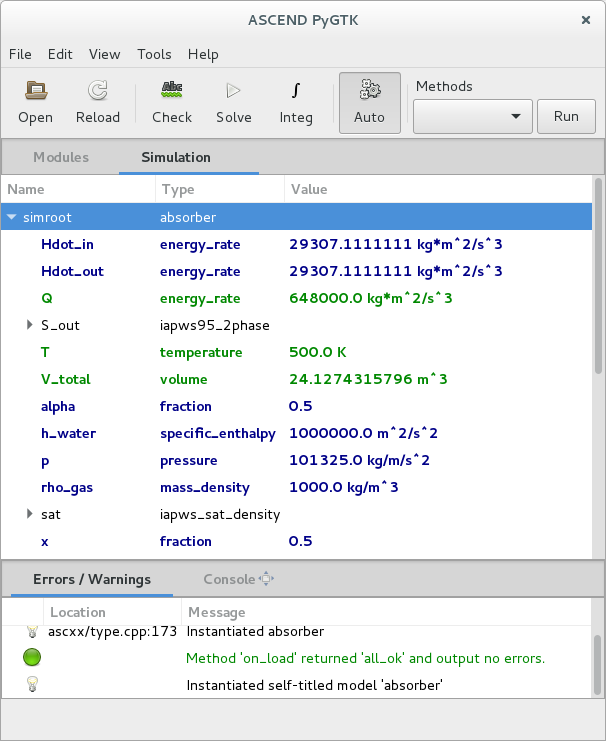The width and height of the screenshot is (606, 741).
Task: Expand the sat tree node
Action: [x=30, y=514]
